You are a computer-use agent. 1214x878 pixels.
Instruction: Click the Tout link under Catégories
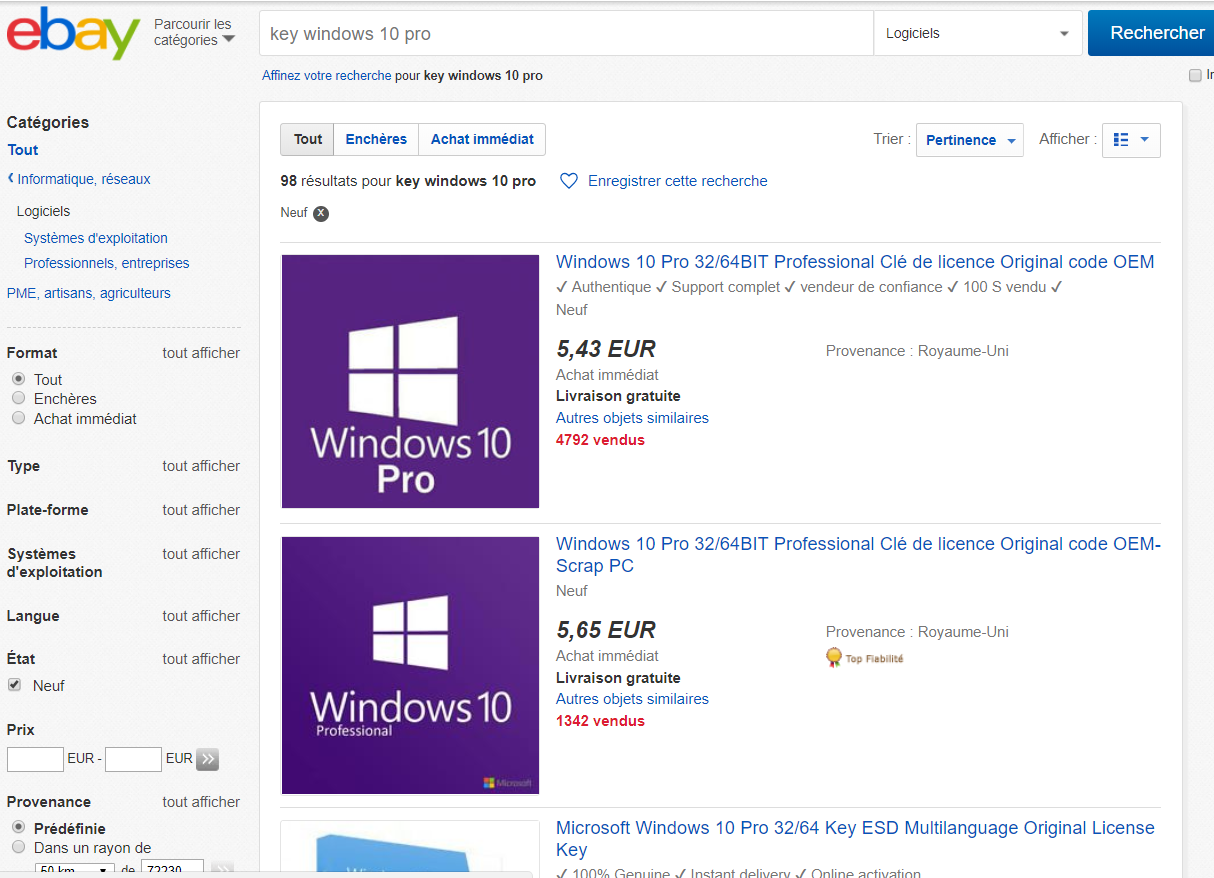point(23,150)
